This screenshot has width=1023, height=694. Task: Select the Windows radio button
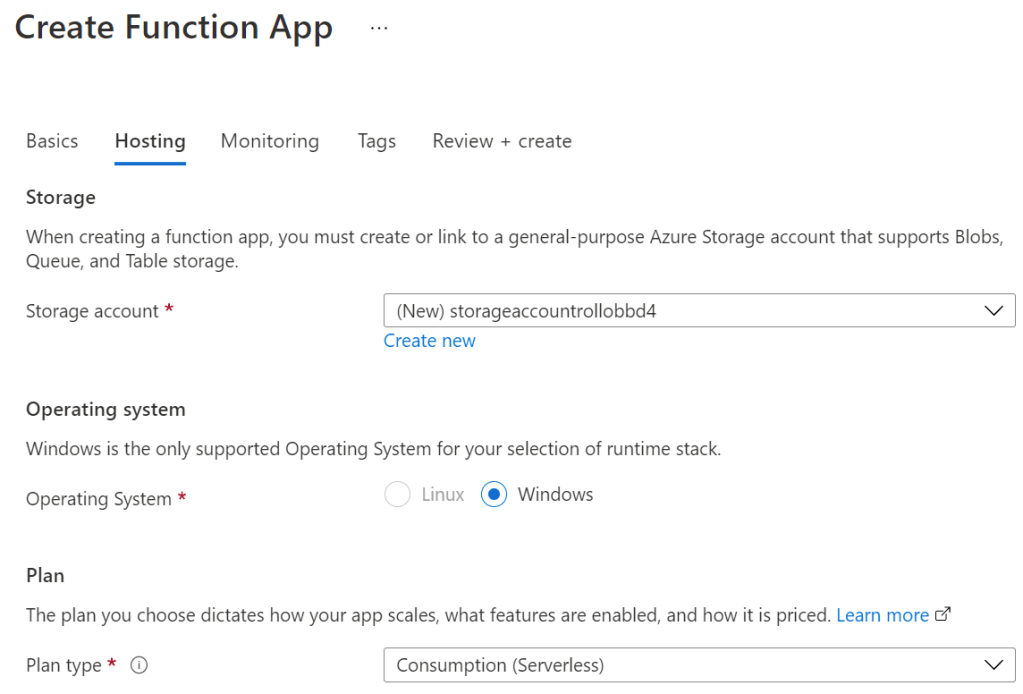click(x=494, y=495)
